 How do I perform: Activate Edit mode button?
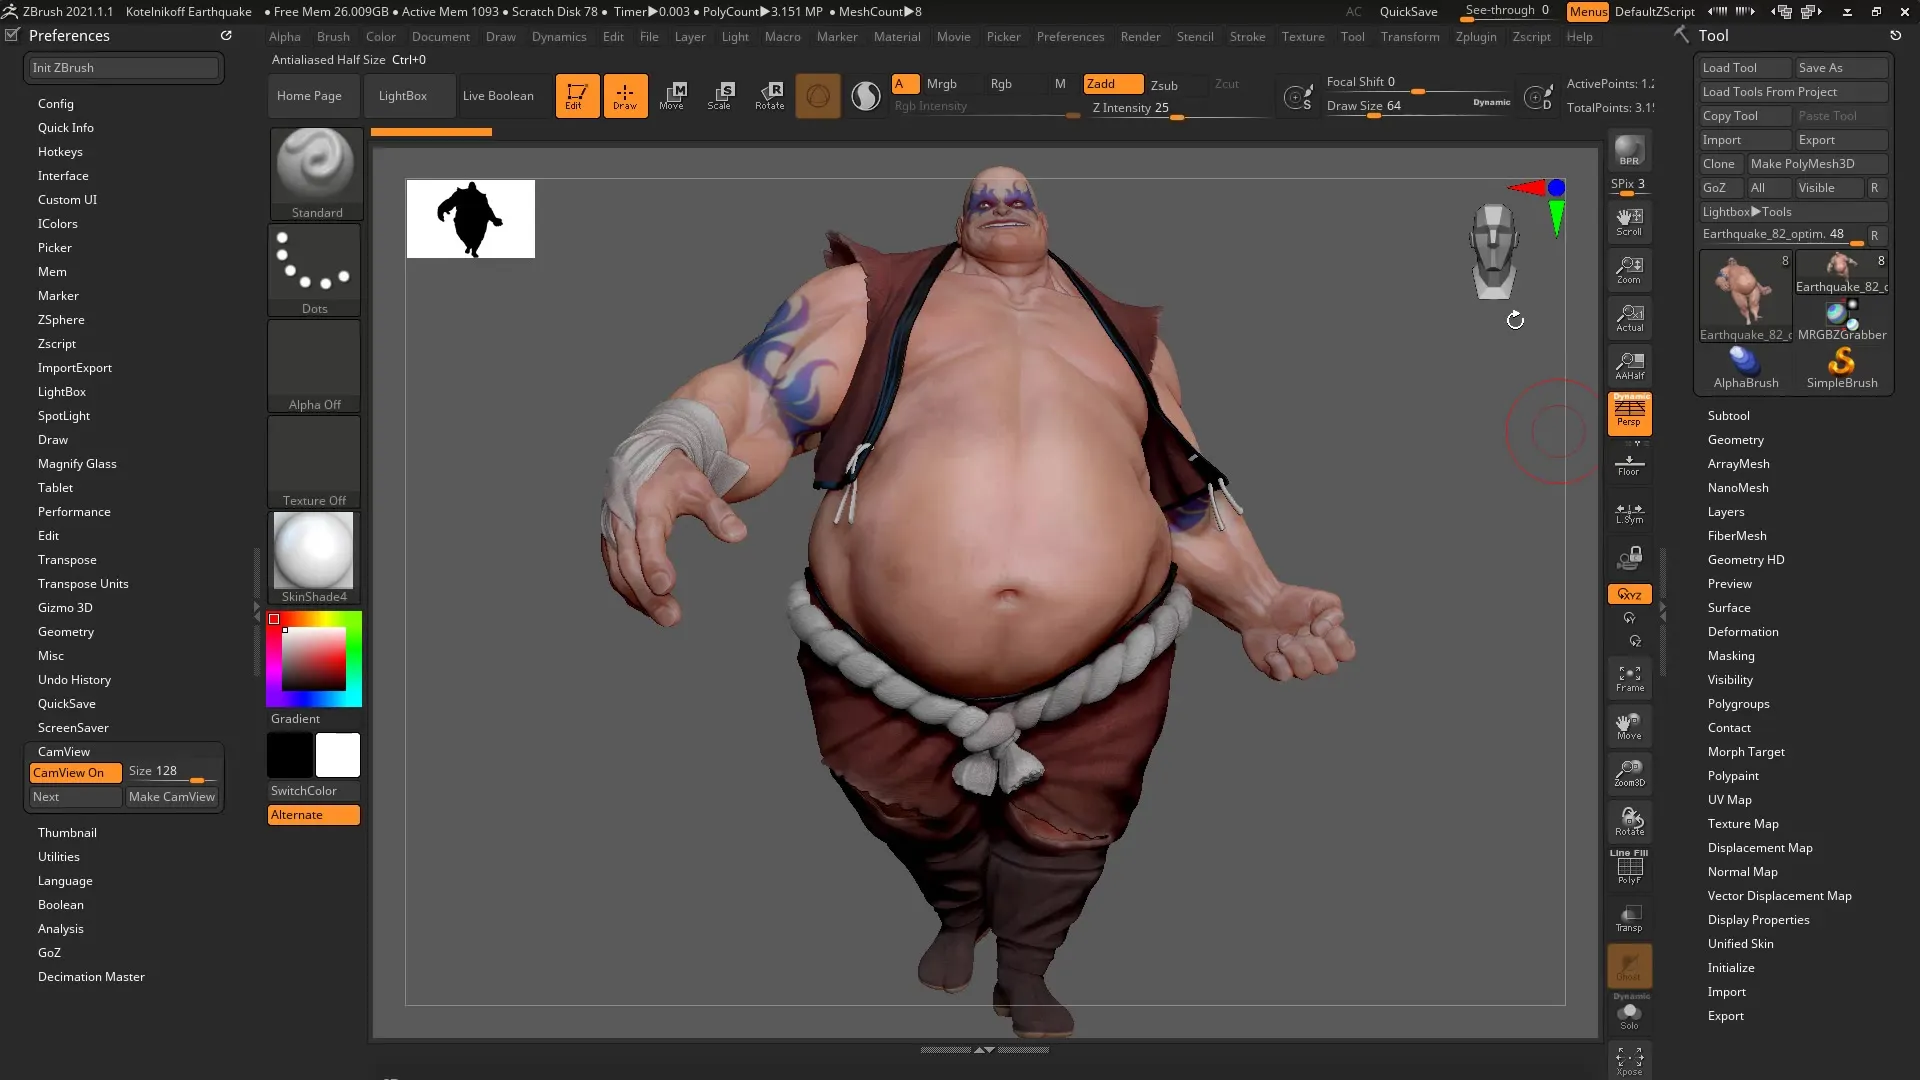pos(577,96)
